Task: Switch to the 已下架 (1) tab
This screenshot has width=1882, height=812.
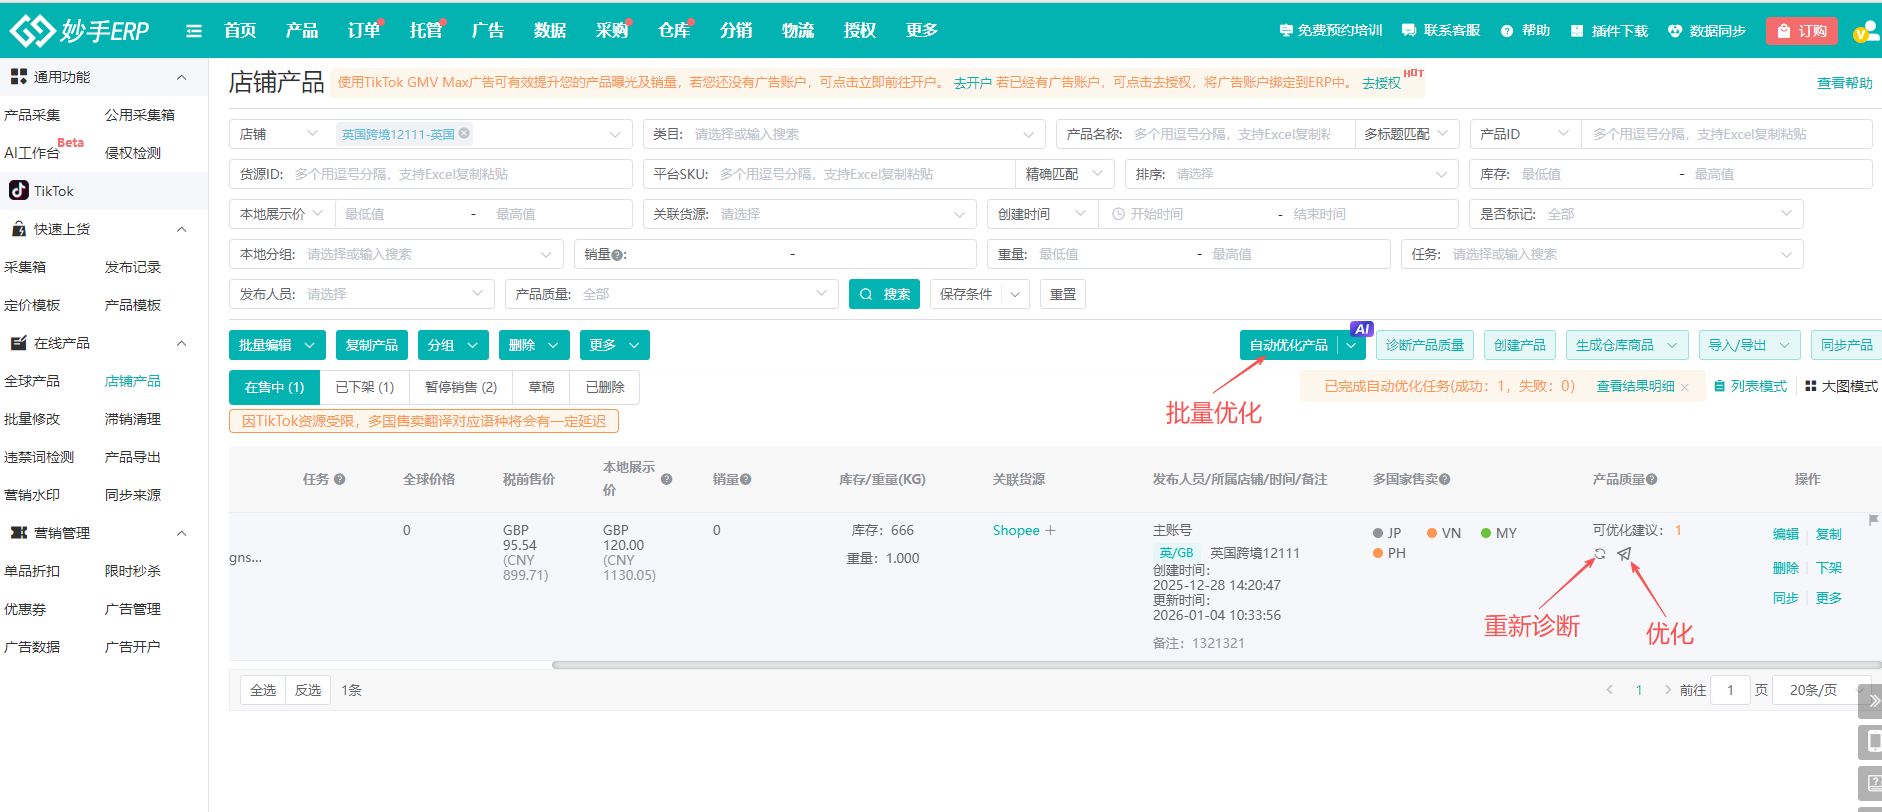Action: (364, 387)
